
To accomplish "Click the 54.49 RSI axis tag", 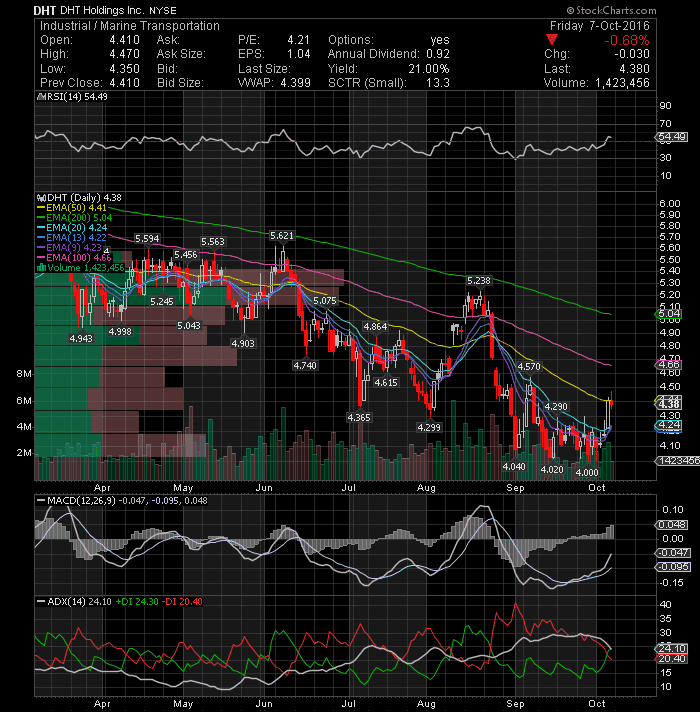I will [672, 137].
